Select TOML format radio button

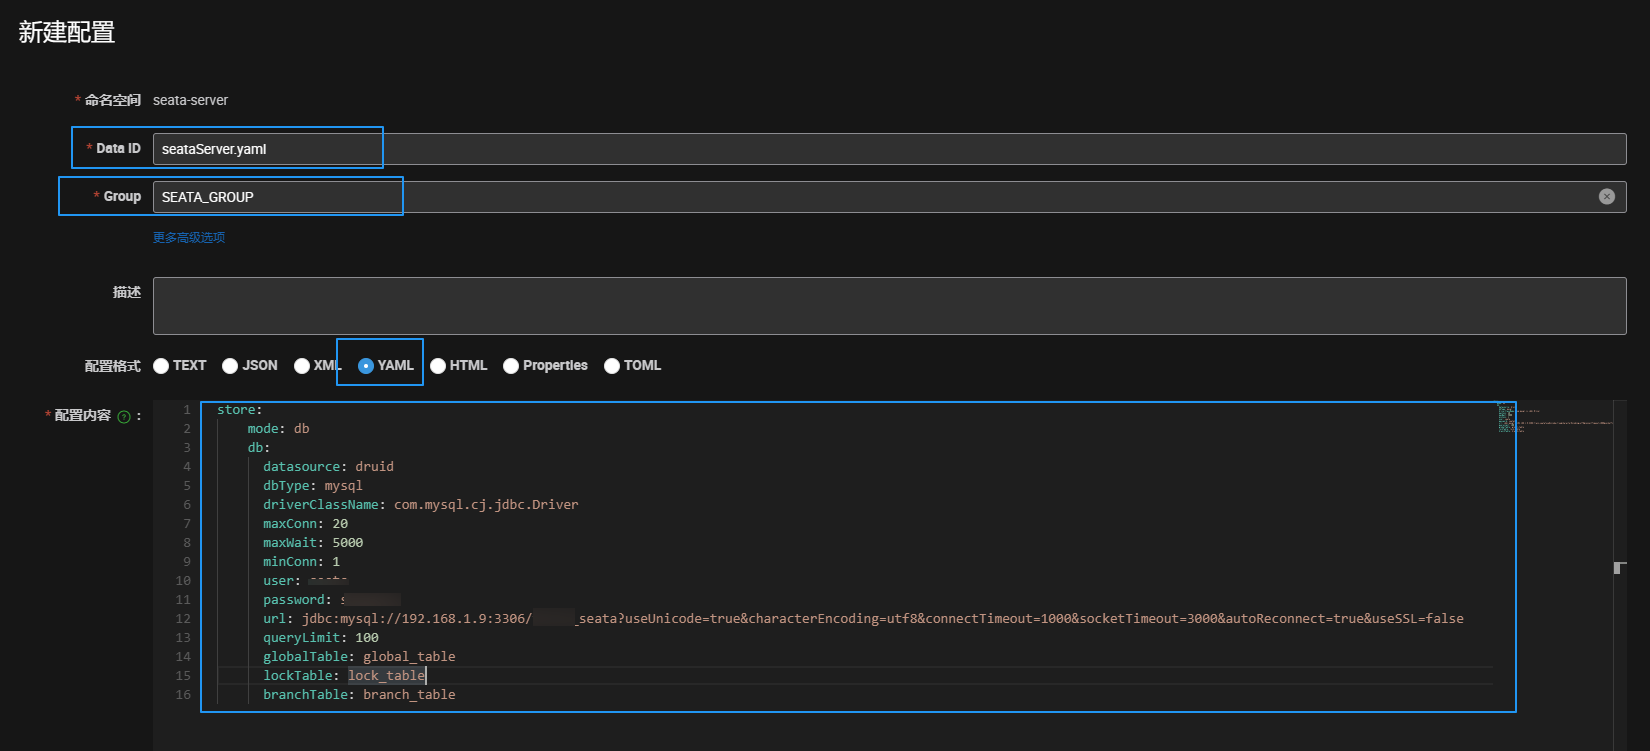[x=612, y=366]
